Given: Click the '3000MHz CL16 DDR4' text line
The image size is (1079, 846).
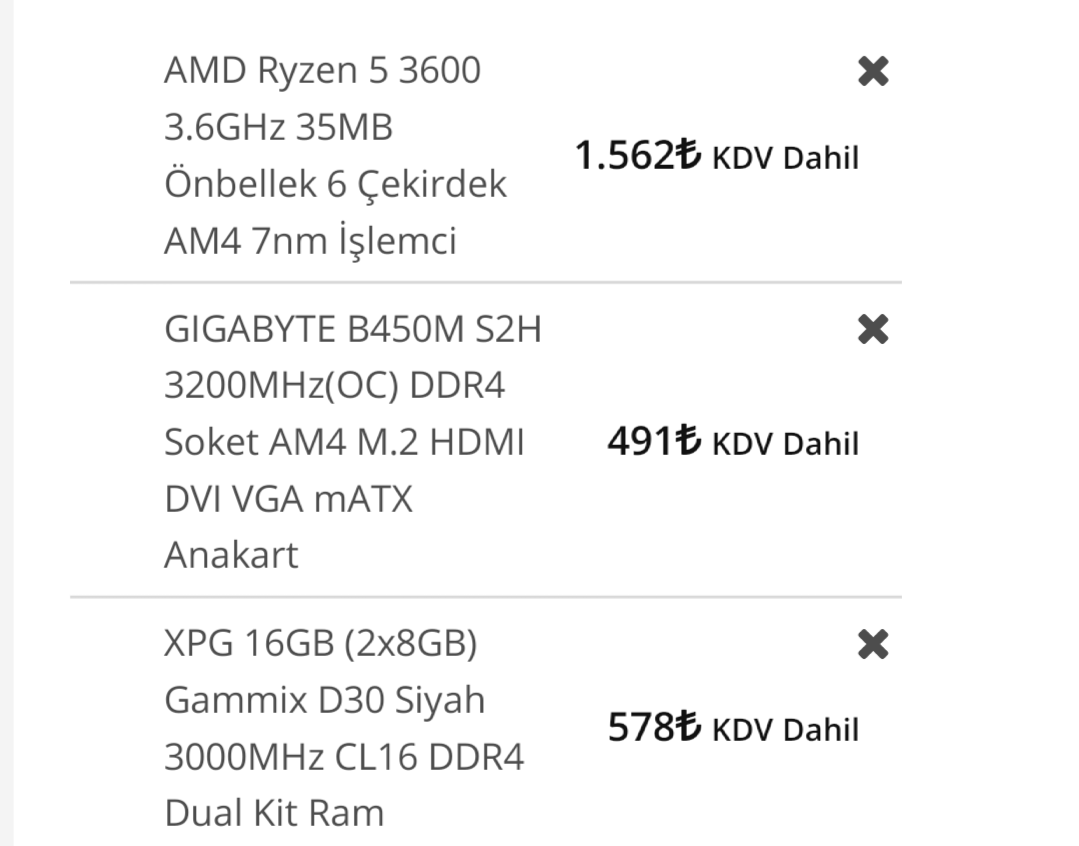Looking at the screenshot, I should pyautogui.click(x=344, y=757).
